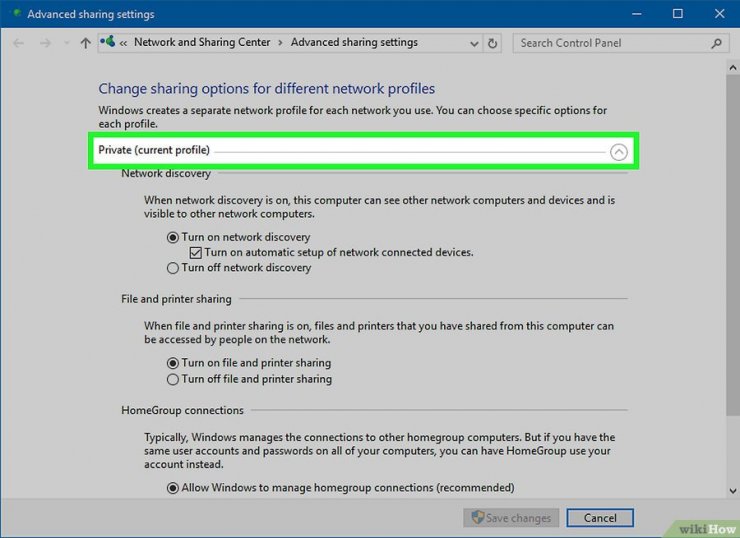Select Turn off network discovery
The image size is (740, 538).
click(173, 268)
